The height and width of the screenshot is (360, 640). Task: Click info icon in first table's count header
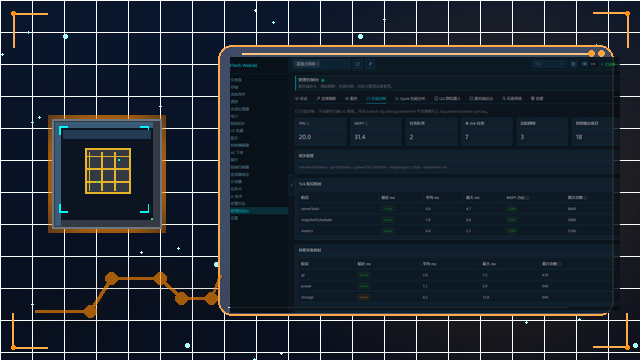pos(585,198)
